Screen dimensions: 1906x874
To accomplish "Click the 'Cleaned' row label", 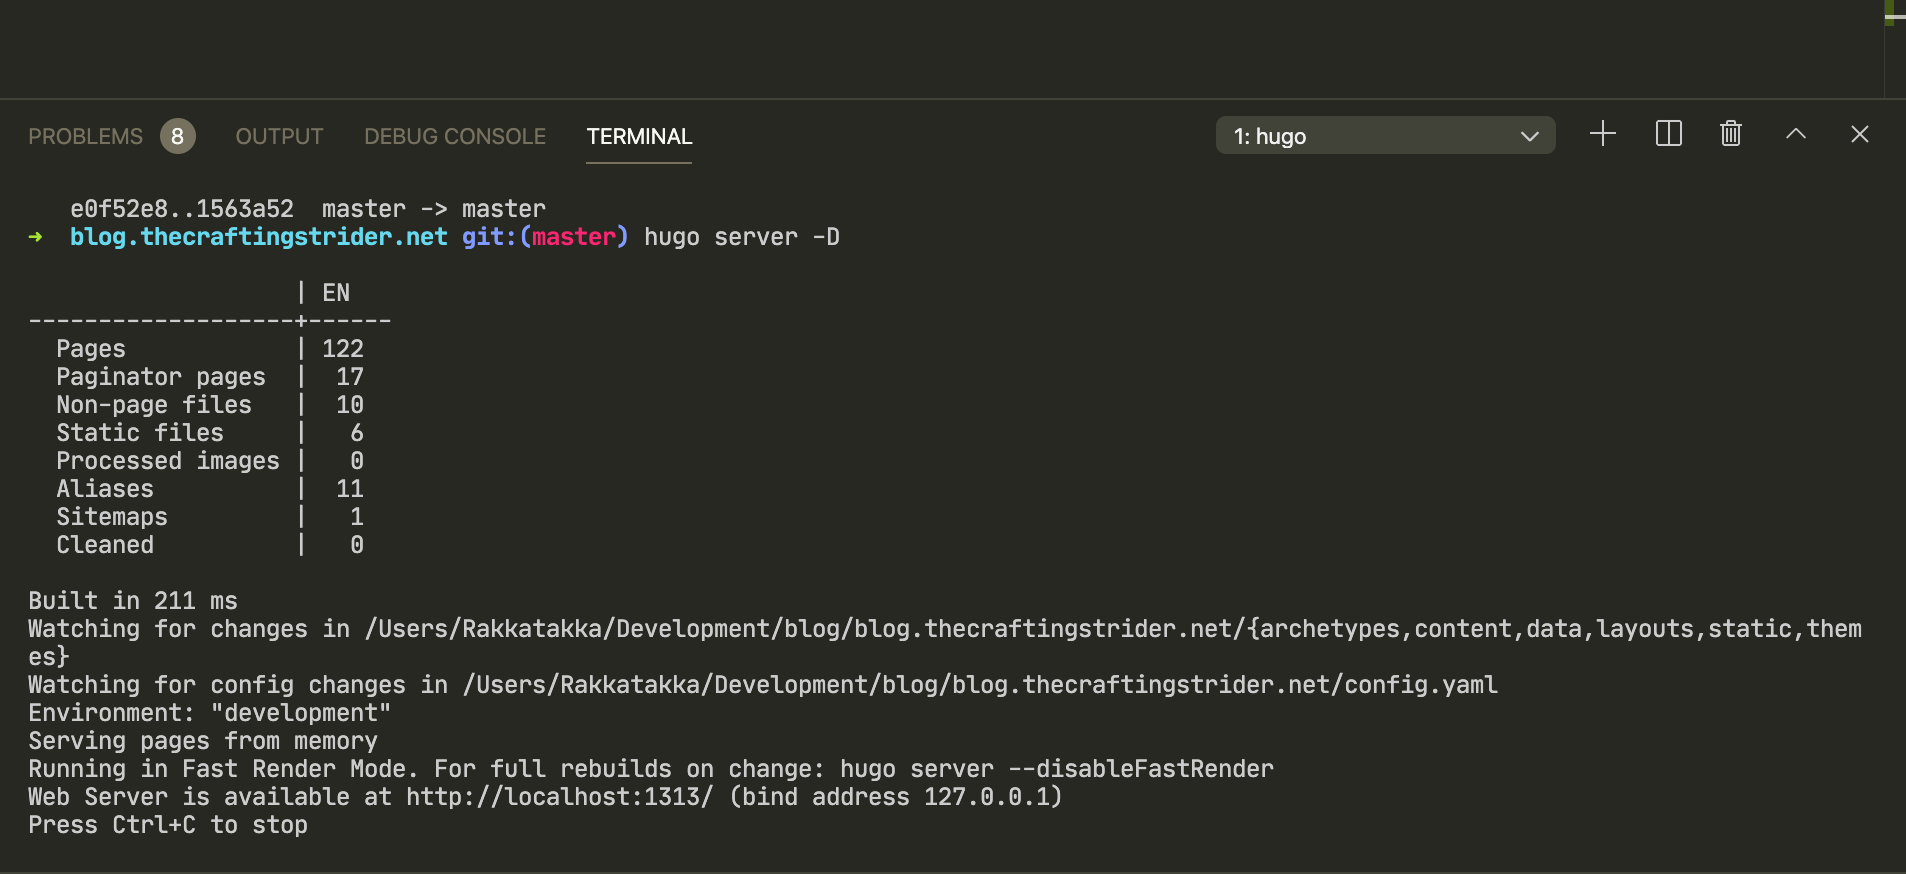I will pyautogui.click(x=105, y=545).
